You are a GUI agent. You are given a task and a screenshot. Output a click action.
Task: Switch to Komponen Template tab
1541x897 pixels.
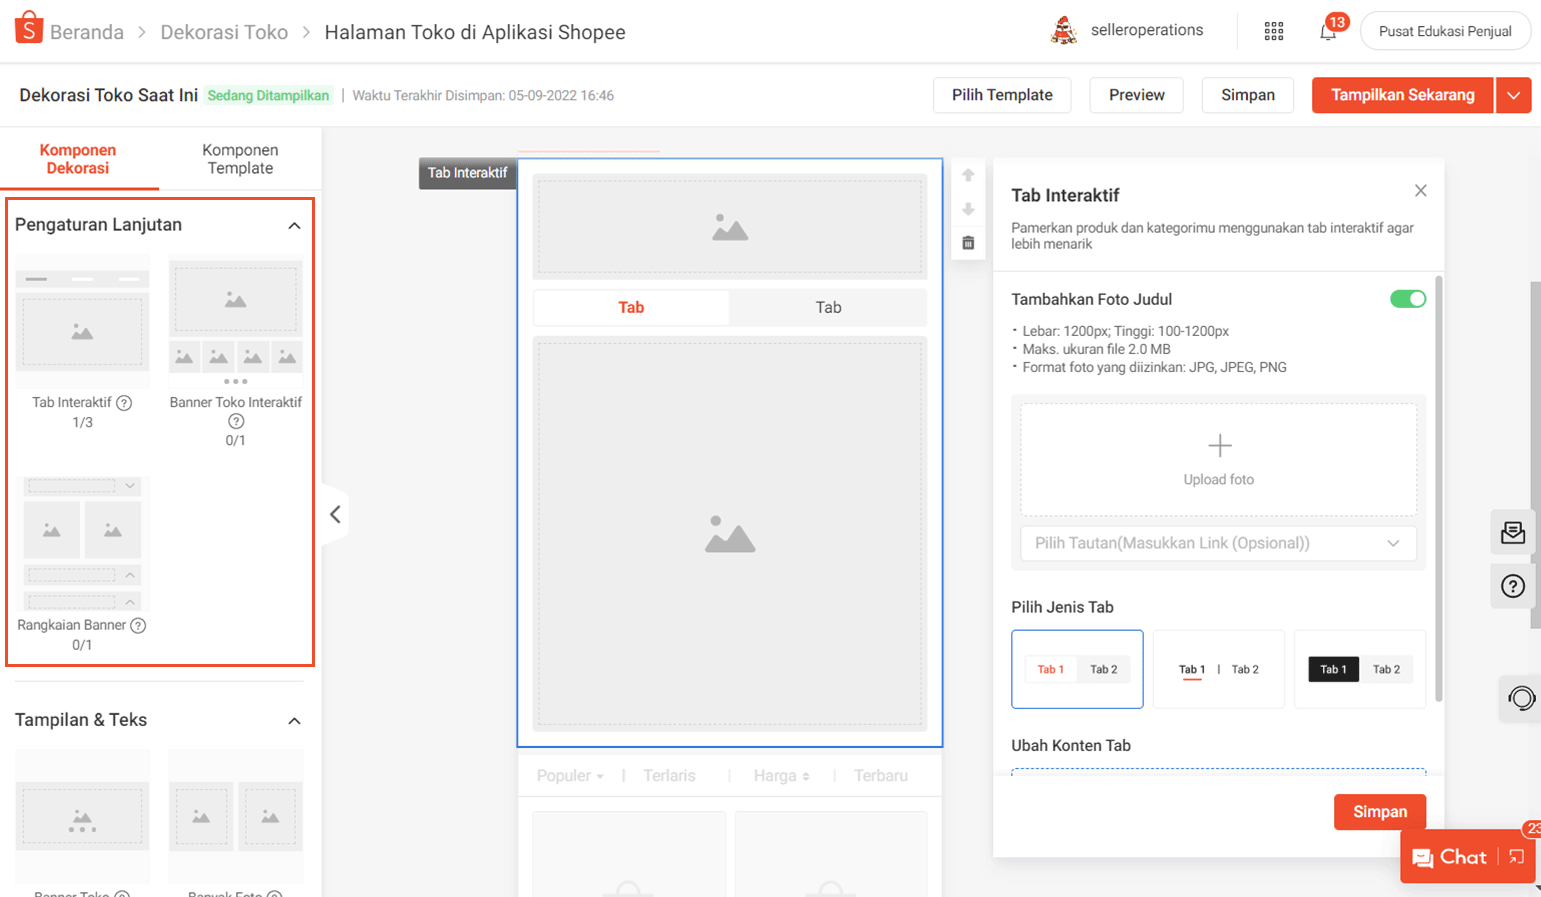tap(240, 159)
